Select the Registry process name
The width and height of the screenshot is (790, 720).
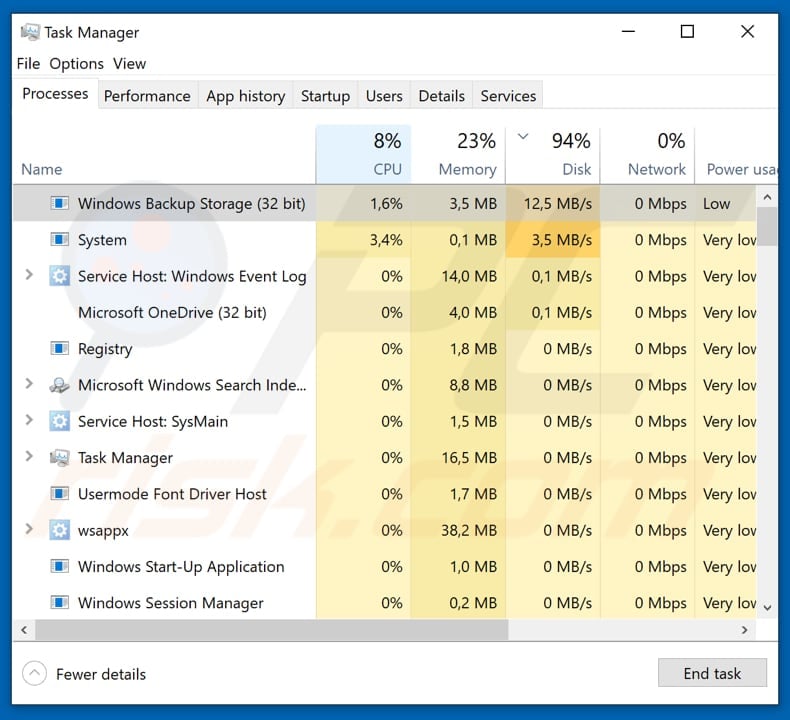[105, 349]
